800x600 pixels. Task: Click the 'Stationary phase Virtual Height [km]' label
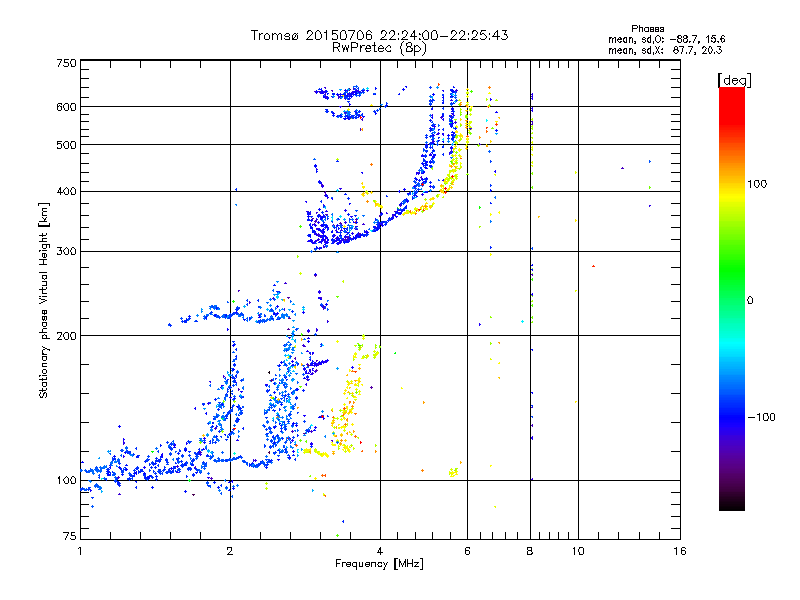pos(44,300)
